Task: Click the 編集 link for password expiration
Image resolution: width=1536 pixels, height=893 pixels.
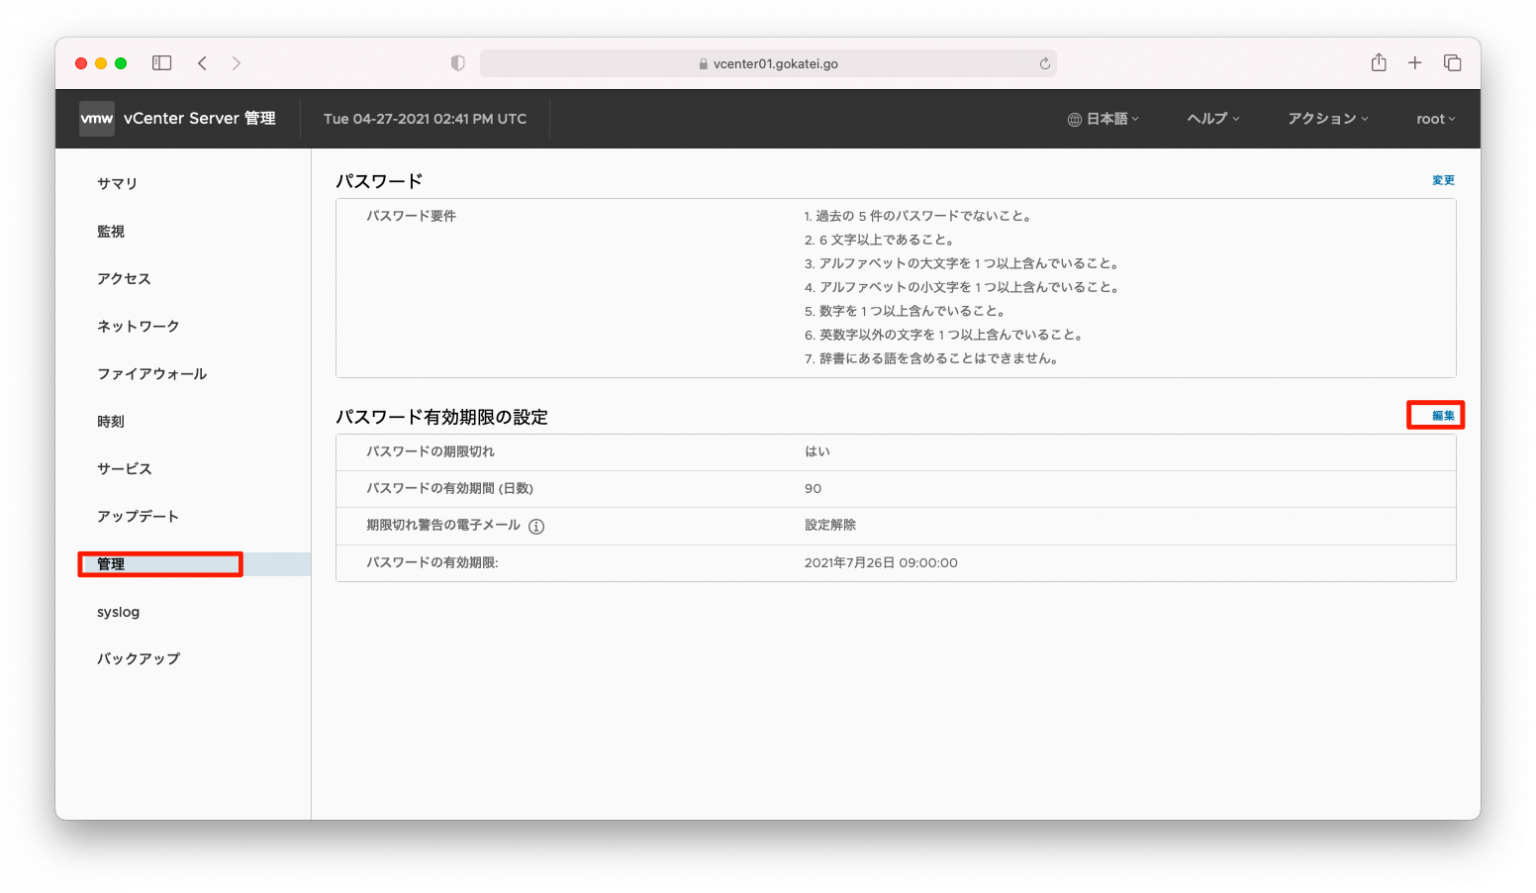Action: point(1443,416)
